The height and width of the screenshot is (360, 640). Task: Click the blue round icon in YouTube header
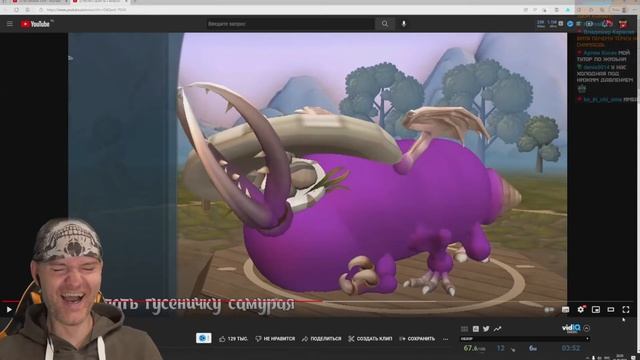pyautogui.click(x=570, y=24)
